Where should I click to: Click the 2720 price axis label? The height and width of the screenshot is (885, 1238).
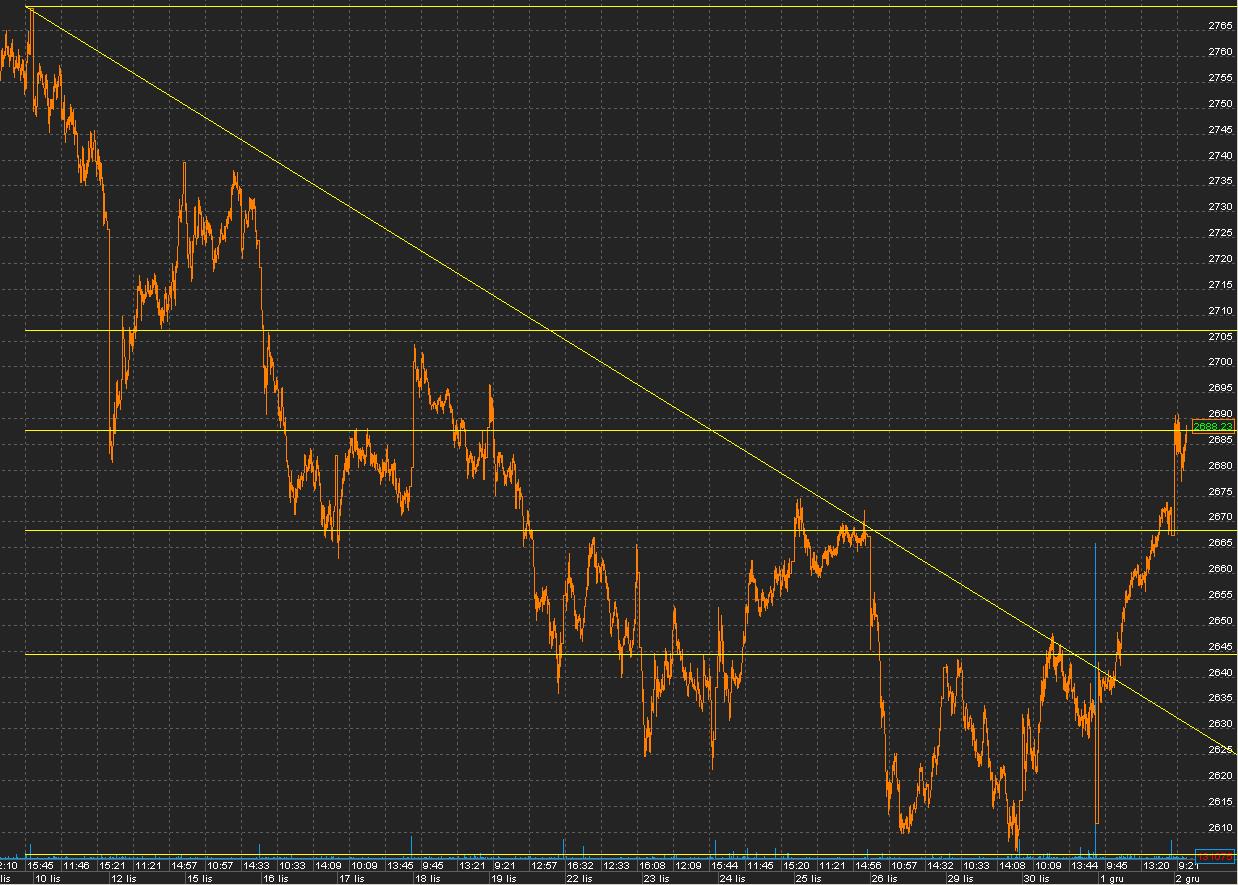(1220, 258)
